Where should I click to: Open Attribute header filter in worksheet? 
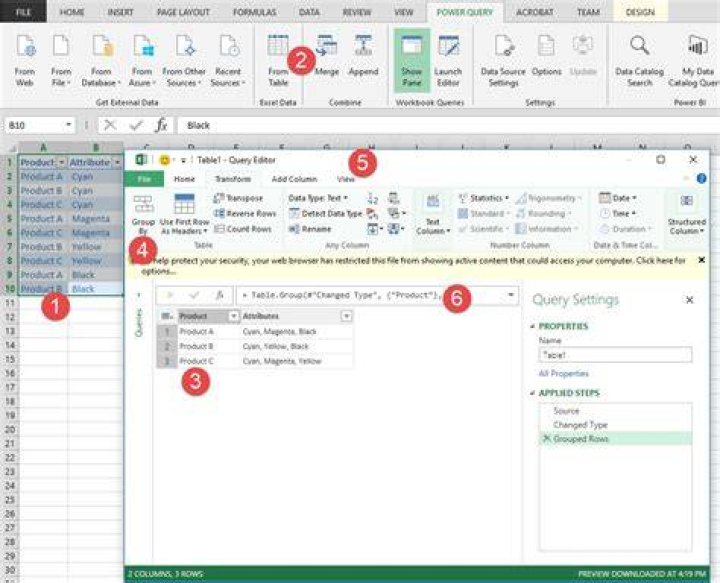pyautogui.click(x=118, y=163)
